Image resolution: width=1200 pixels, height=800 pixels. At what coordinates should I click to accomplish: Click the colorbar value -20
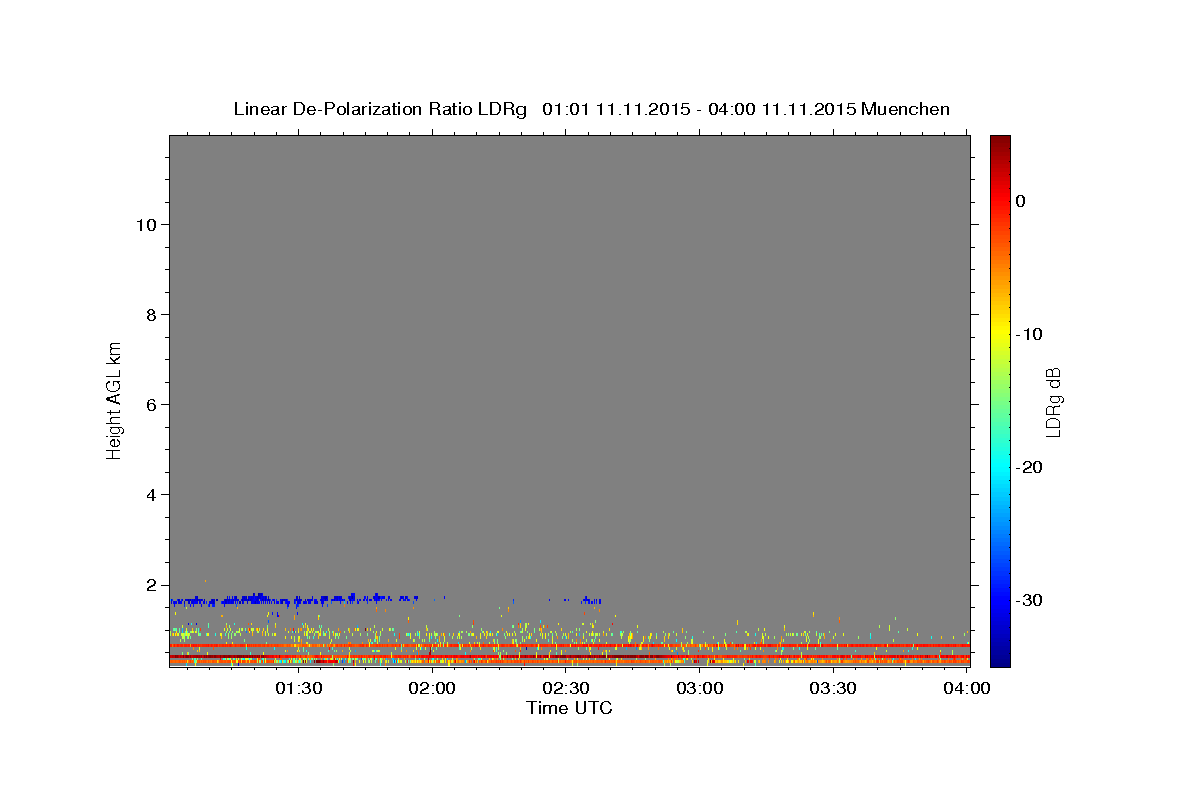(1030, 467)
